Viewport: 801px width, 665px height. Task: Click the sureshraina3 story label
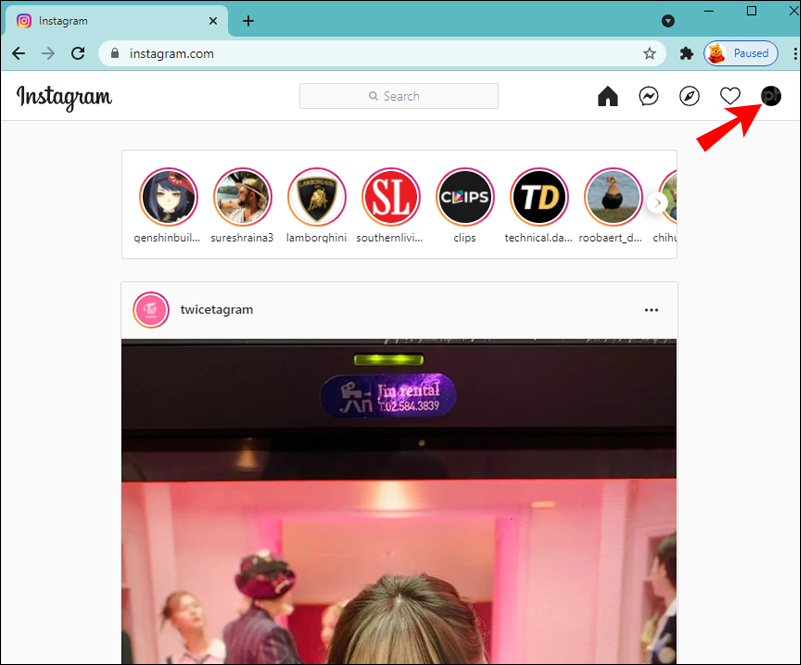pos(242,238)
